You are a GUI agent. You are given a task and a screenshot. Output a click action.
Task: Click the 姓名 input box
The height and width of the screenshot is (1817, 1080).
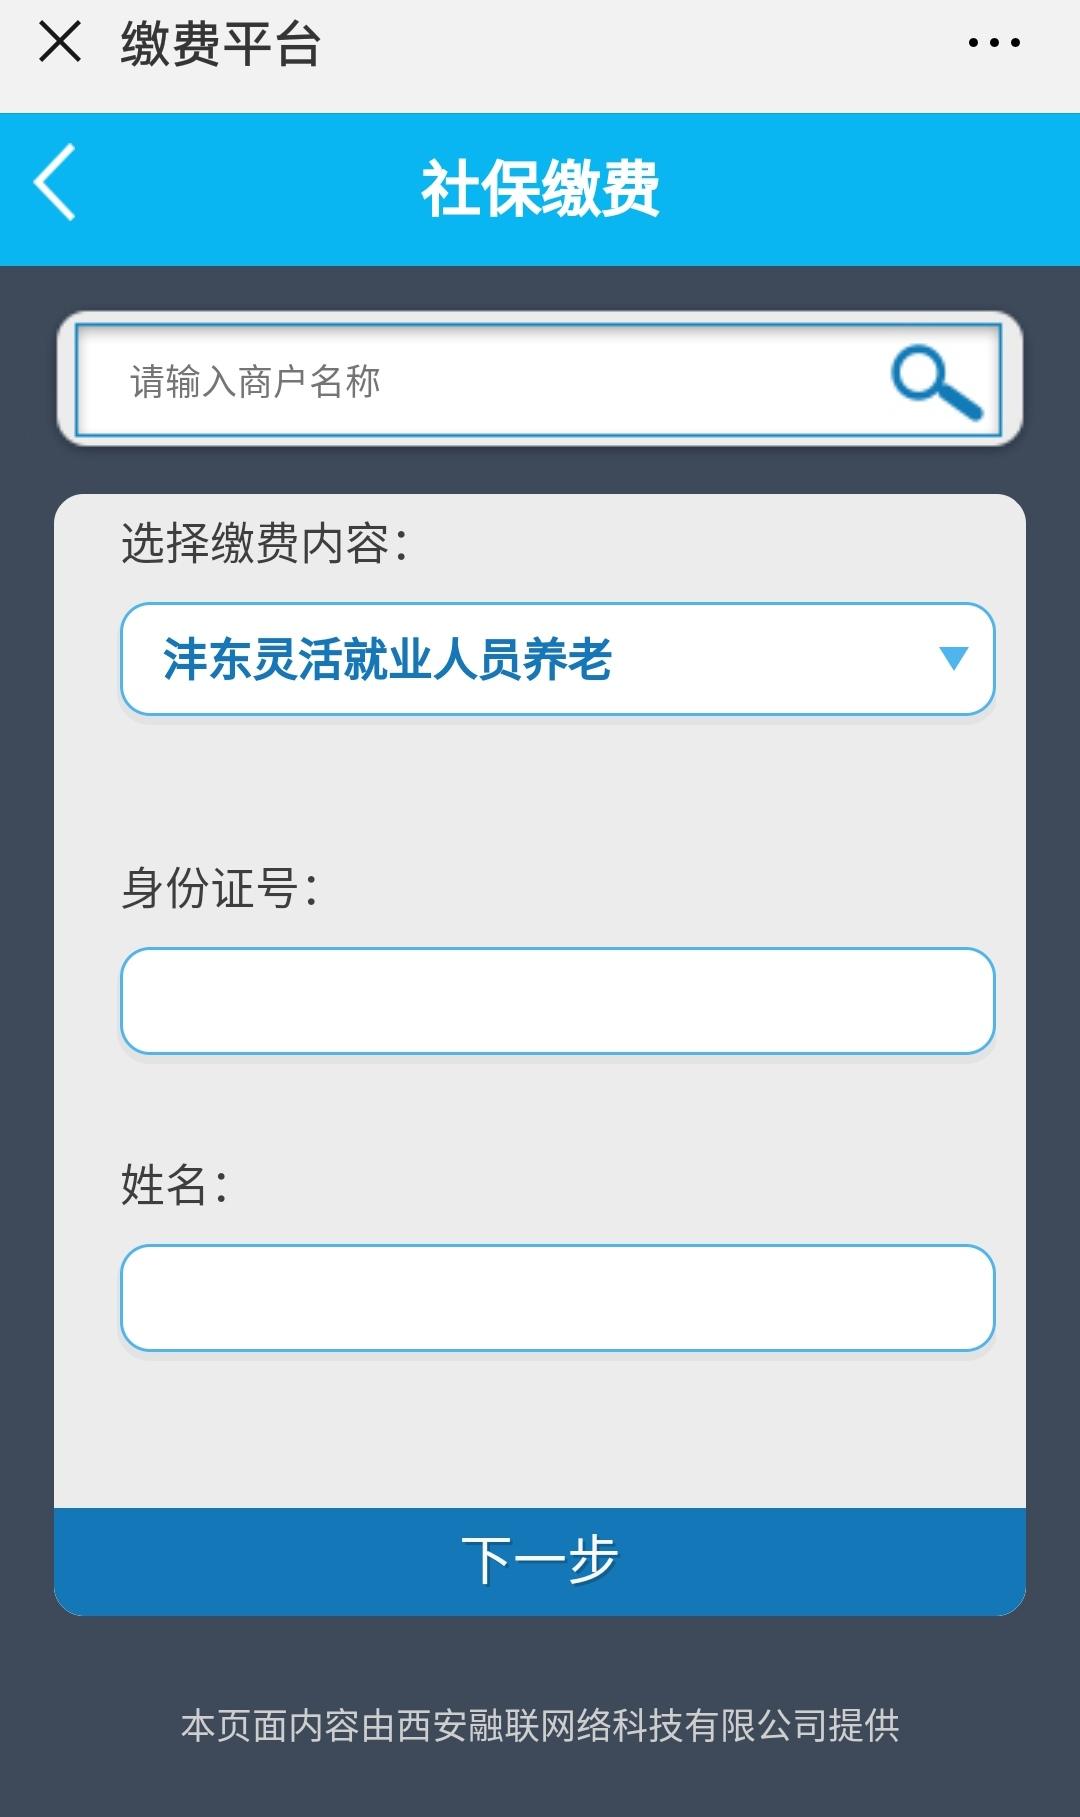(557, 1298)
